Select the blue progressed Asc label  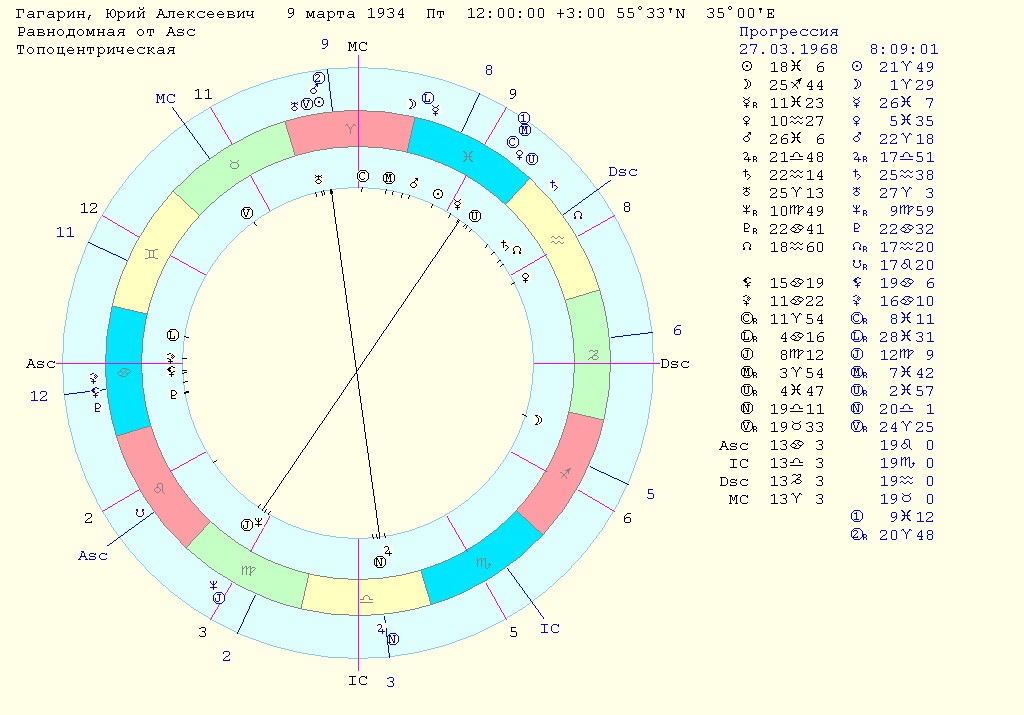[93, 555]
